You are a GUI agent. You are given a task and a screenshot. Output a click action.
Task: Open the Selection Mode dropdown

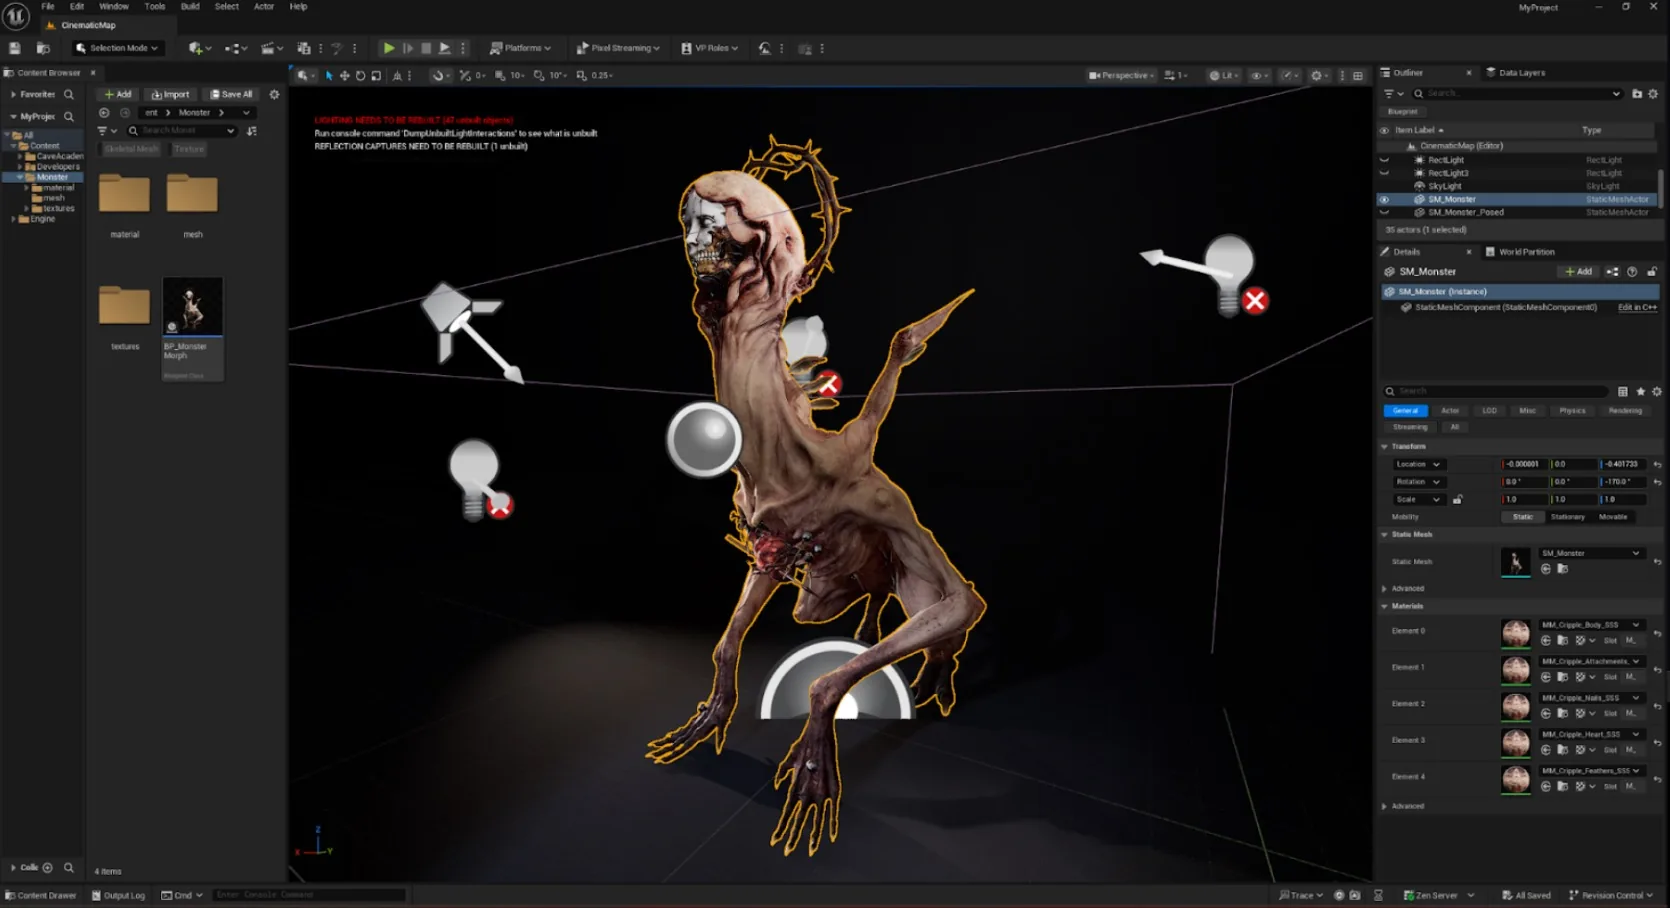click(x=117, y=48)
